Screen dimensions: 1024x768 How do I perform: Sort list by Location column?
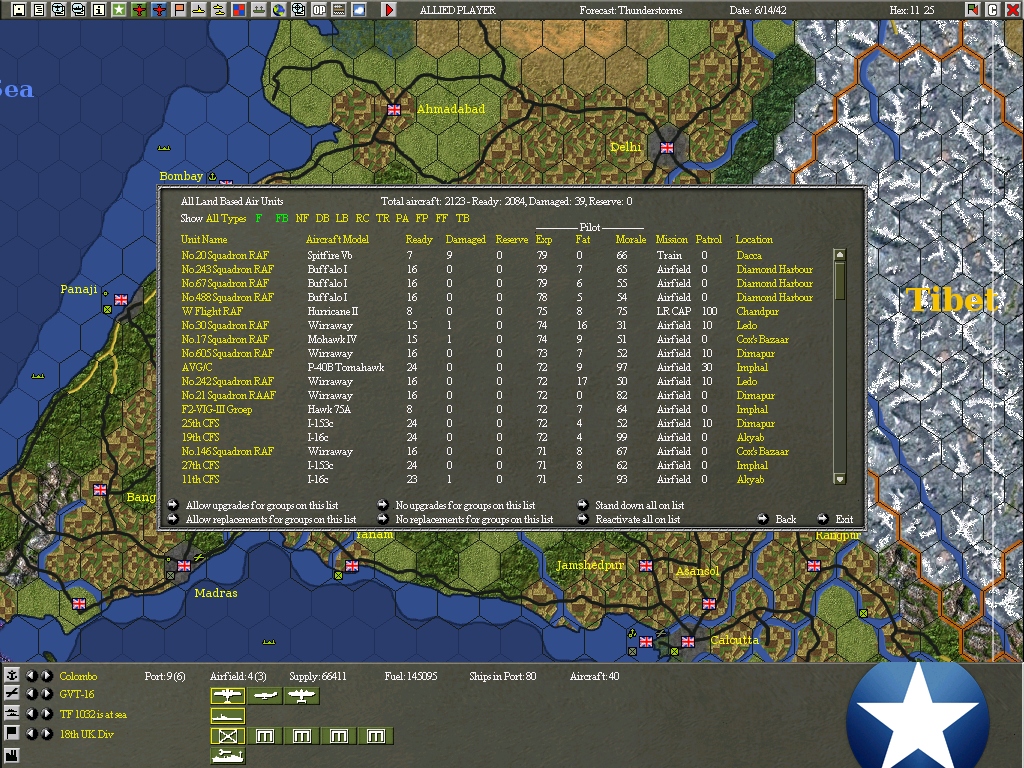pyautogui.click(x=754, y=239)
